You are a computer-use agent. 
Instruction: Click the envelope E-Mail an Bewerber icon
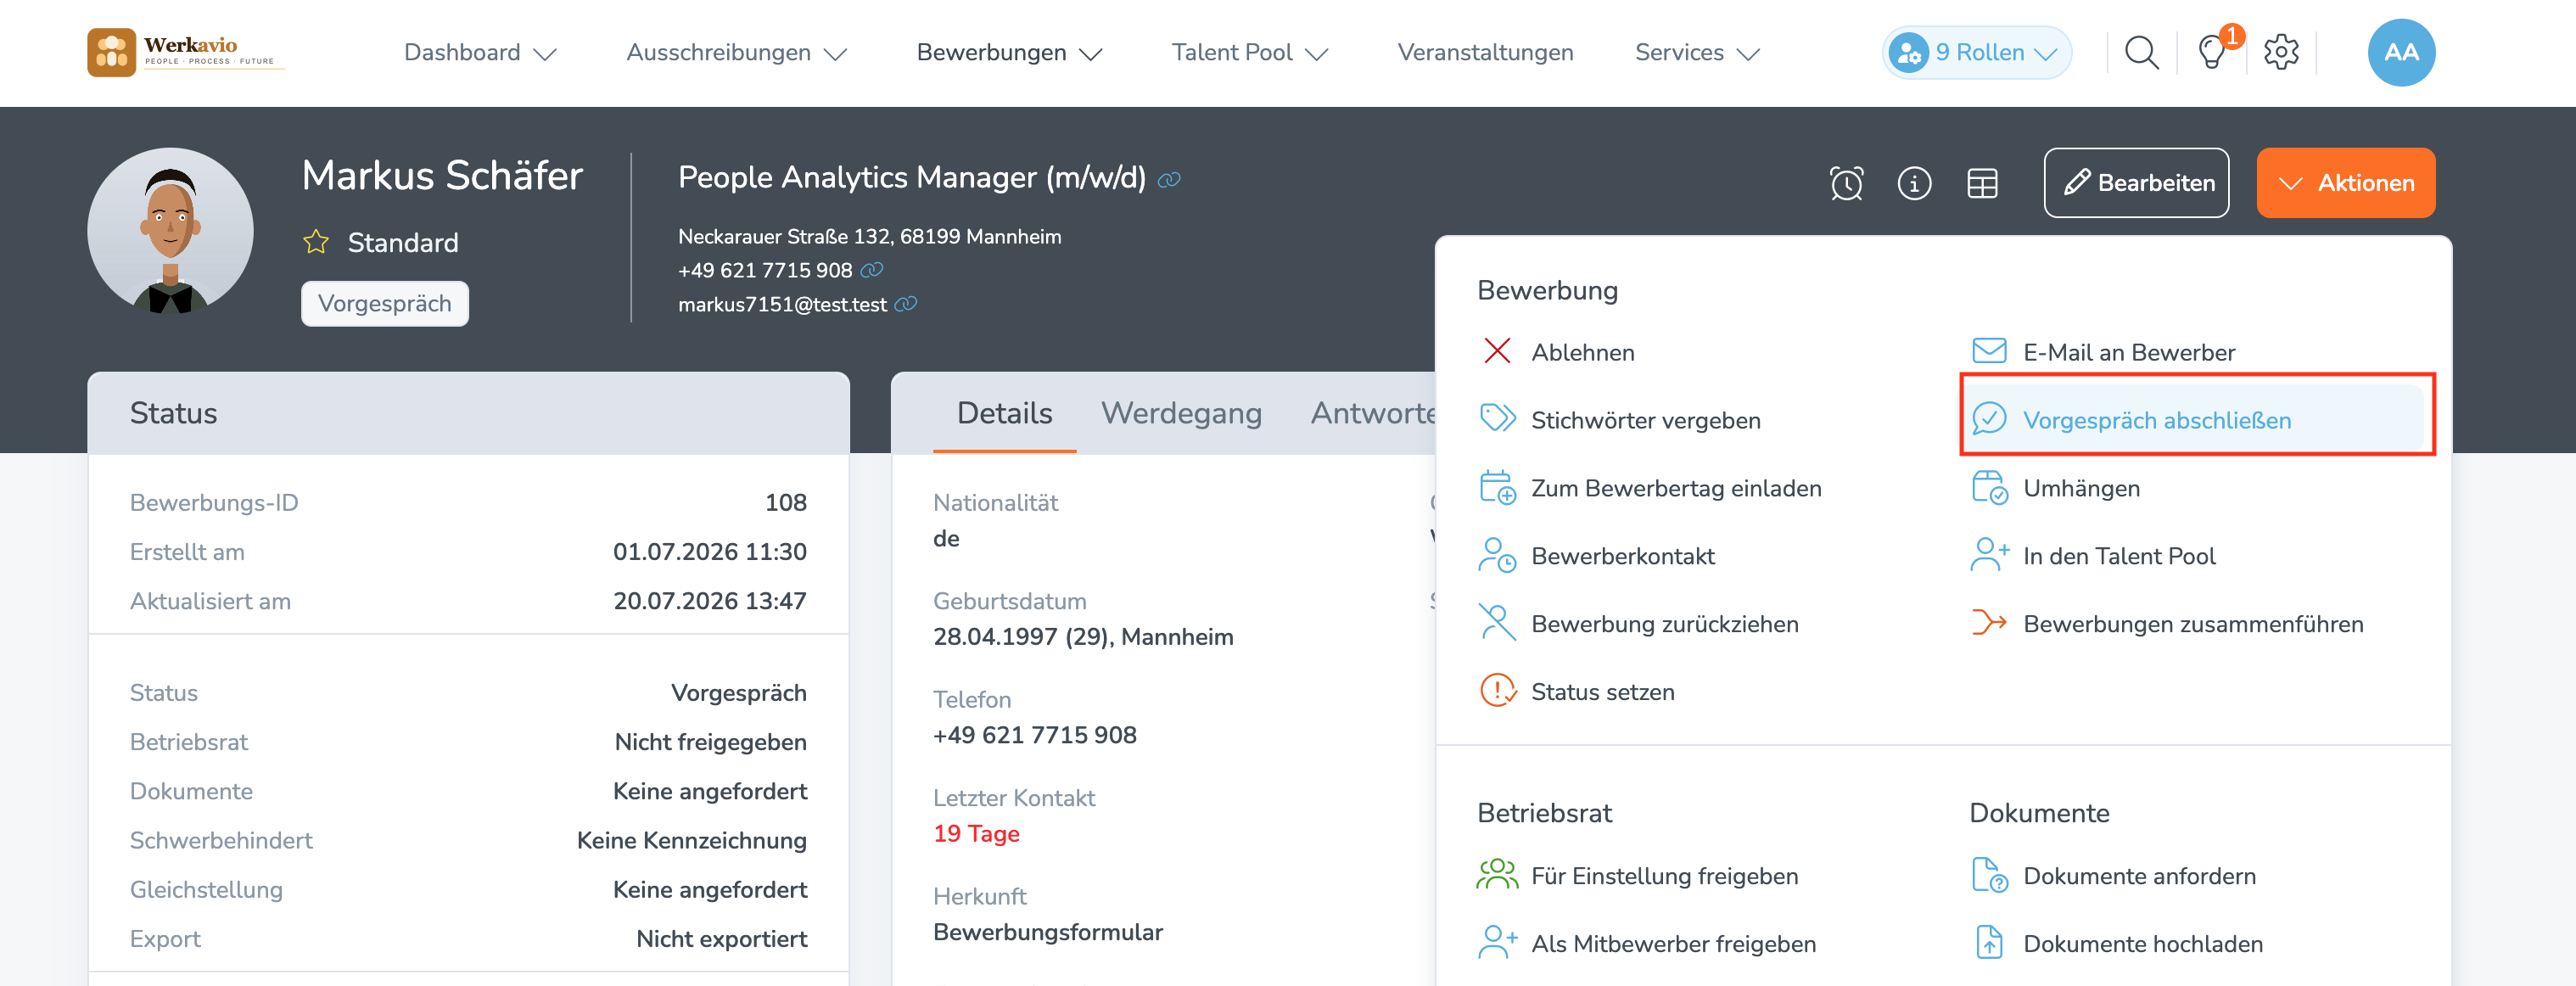[1989, 351]
